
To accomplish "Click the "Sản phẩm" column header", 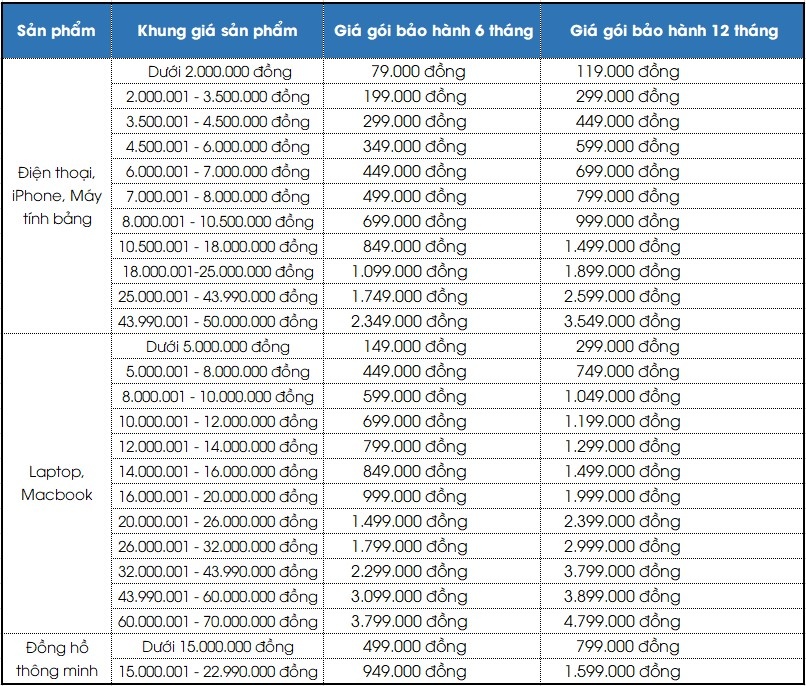I will [56, 31].
